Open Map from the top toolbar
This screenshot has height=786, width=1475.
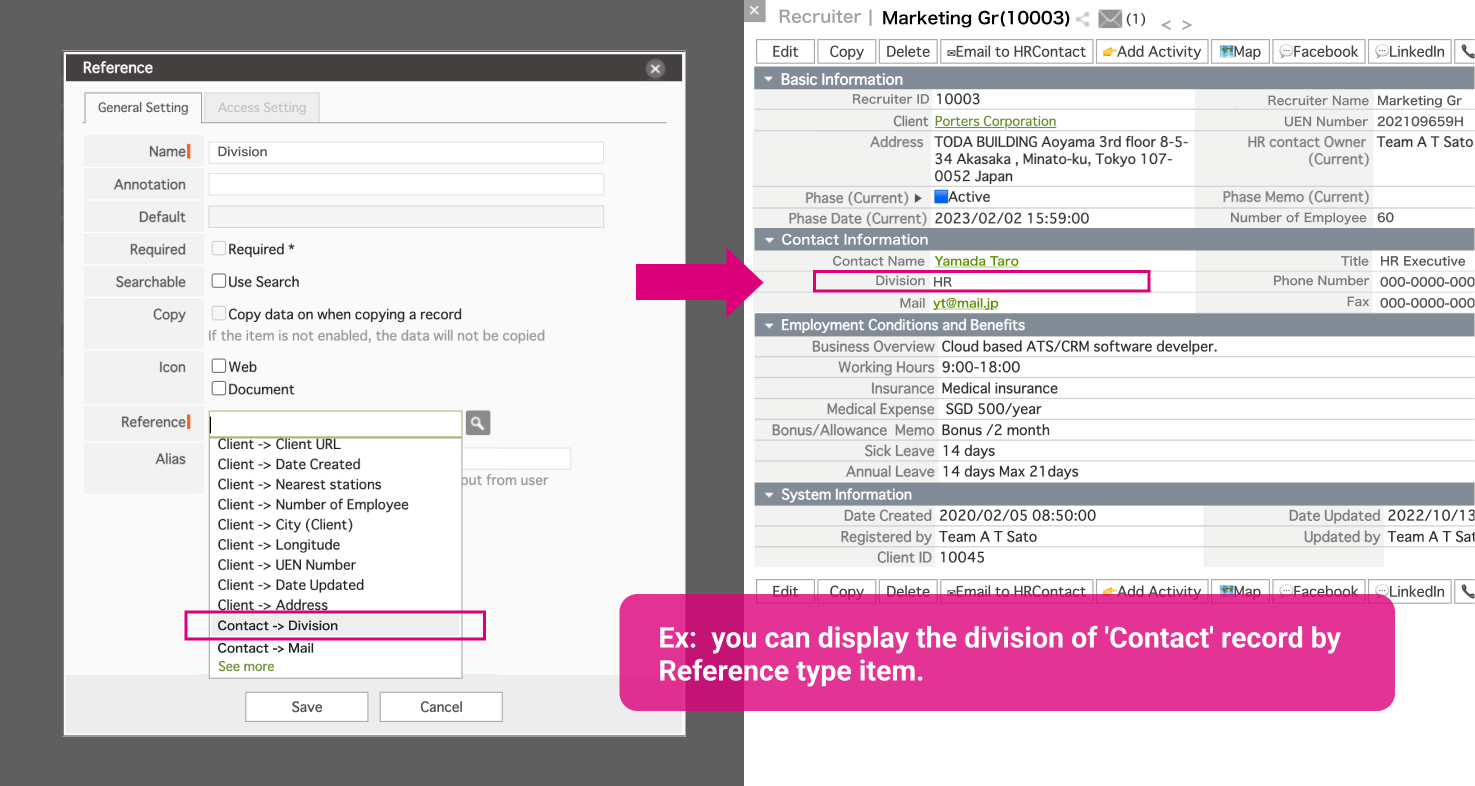(x=1240, y=52)
